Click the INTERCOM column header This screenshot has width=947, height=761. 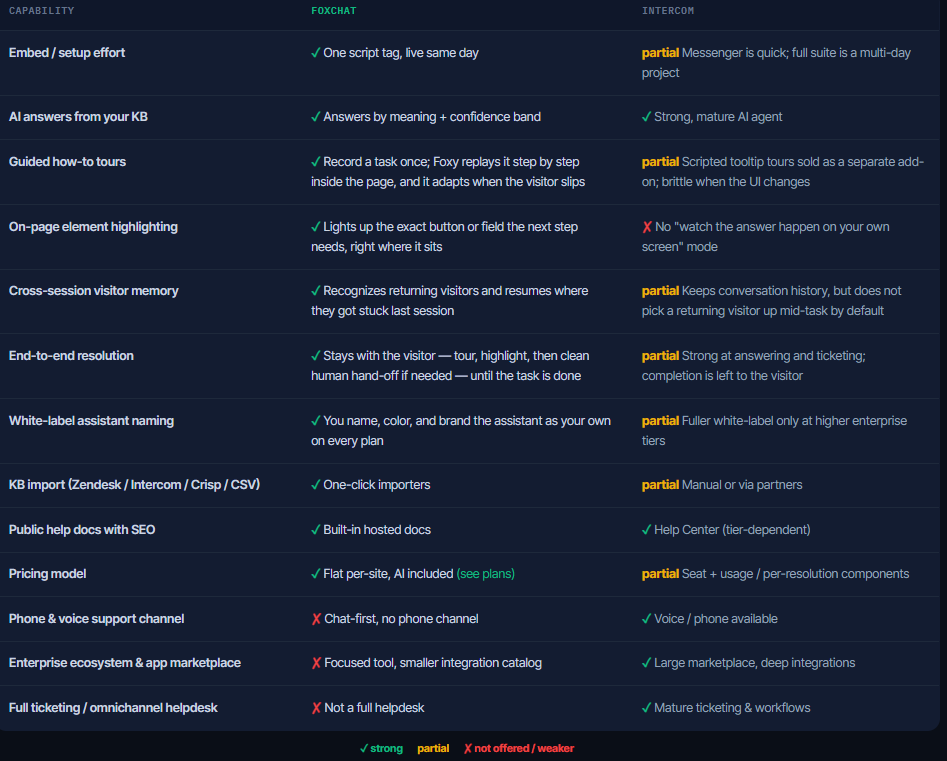click(667, 11)
